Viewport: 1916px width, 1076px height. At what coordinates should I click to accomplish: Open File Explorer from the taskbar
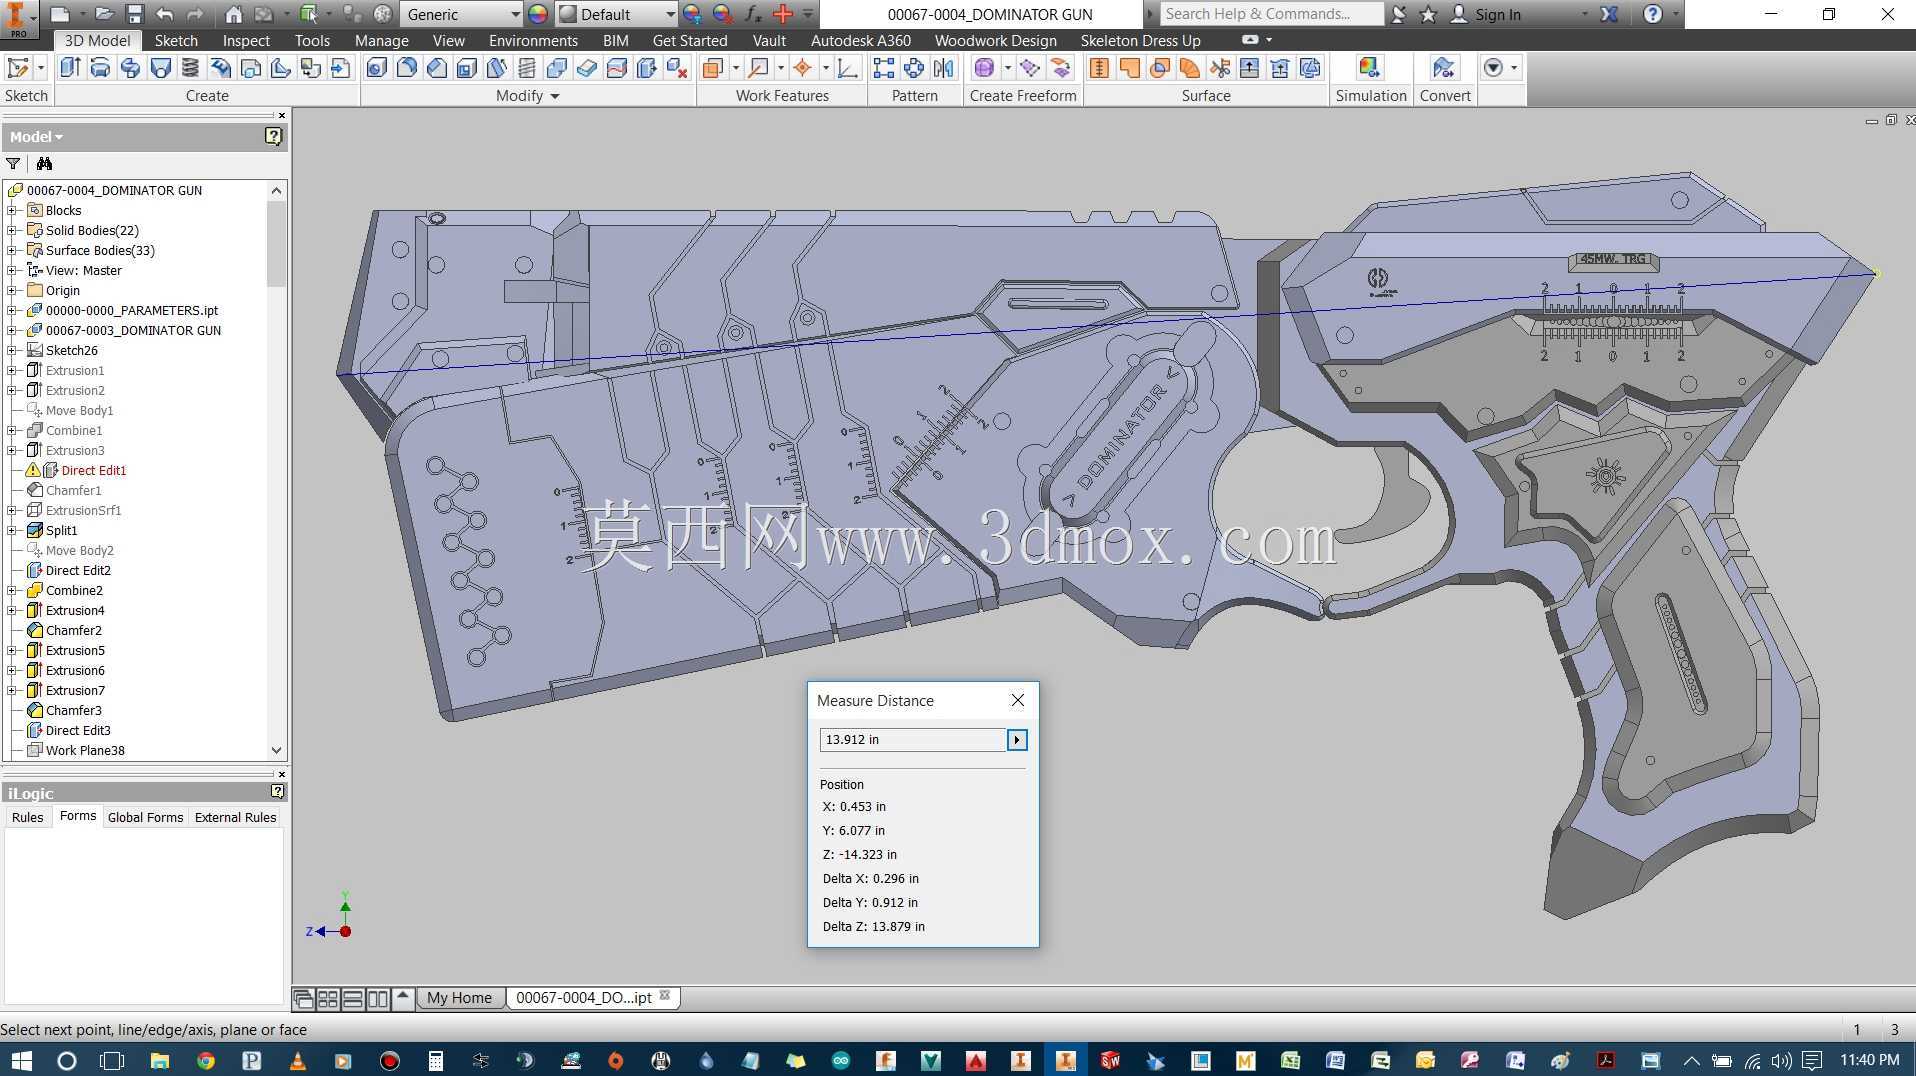pos(159,1060)
